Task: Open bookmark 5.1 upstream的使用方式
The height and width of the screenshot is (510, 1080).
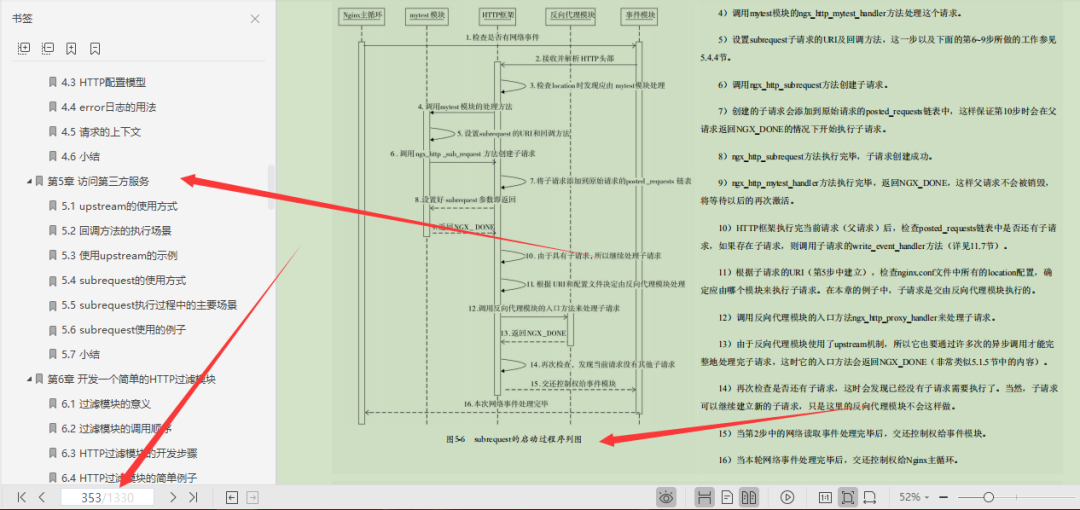Action: [x=120, y=206]
